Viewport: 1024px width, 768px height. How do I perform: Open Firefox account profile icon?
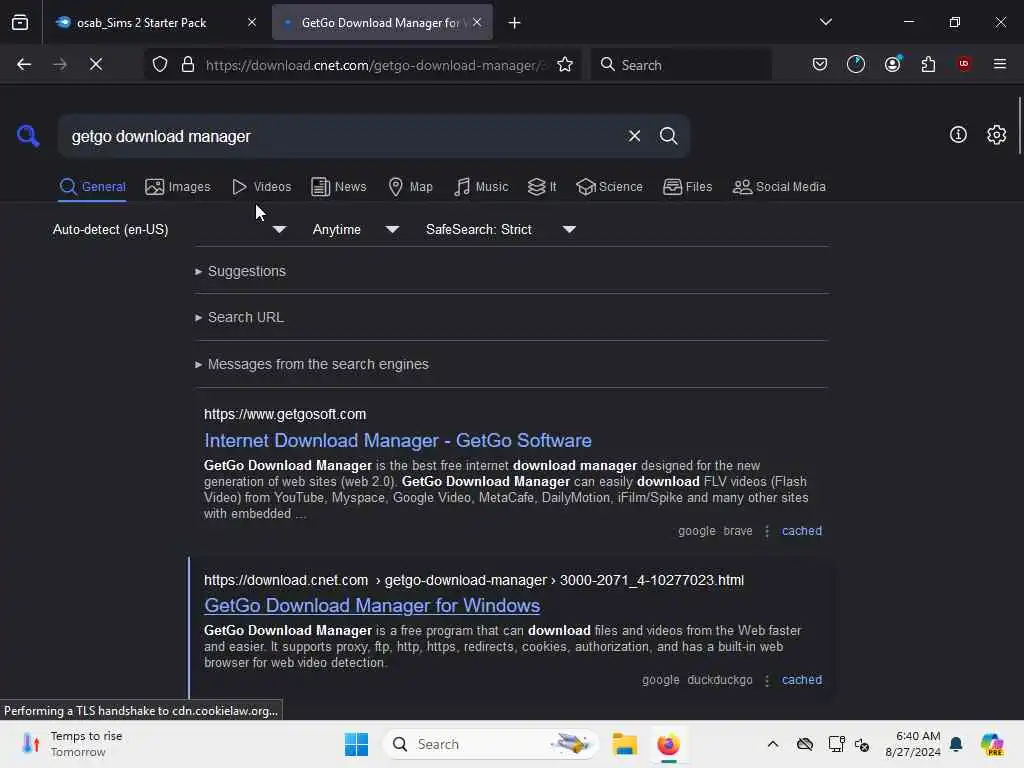coord(893,64)
